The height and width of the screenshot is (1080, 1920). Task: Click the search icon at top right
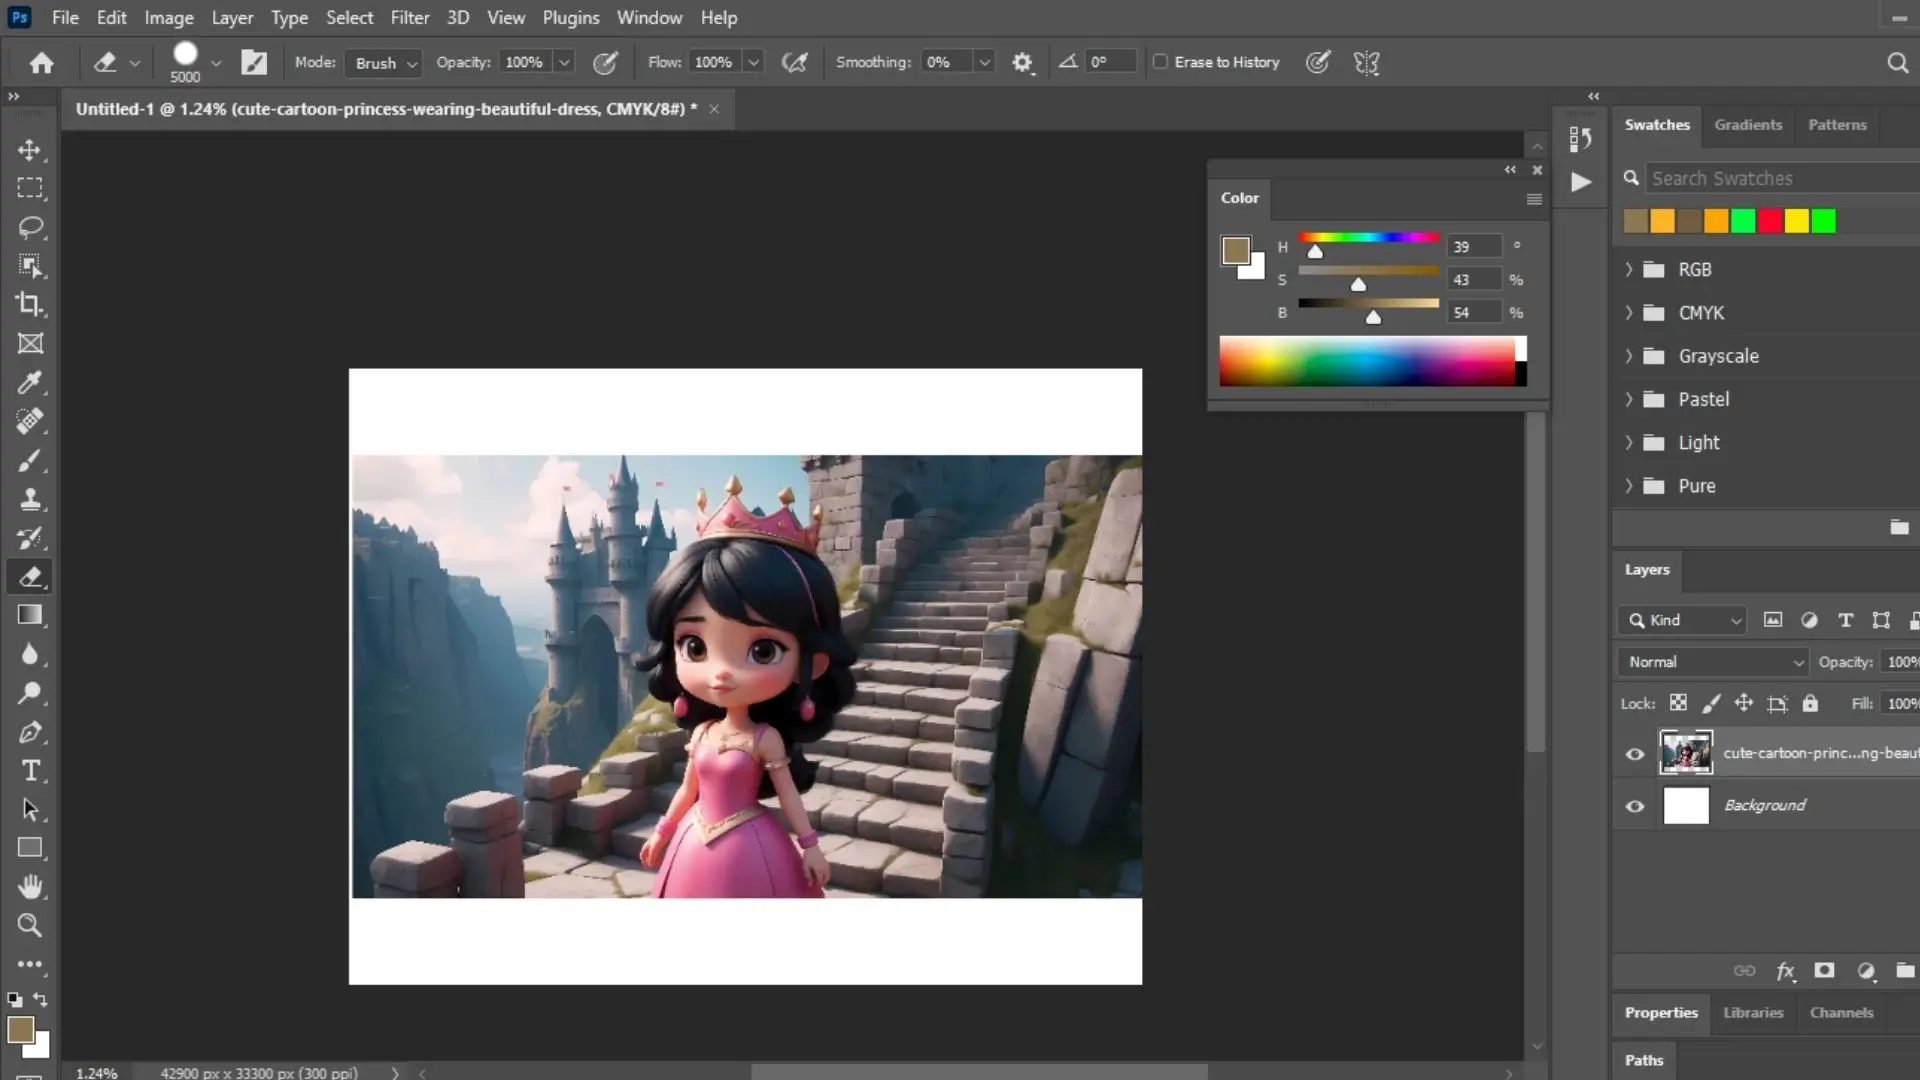point(1897,63)
